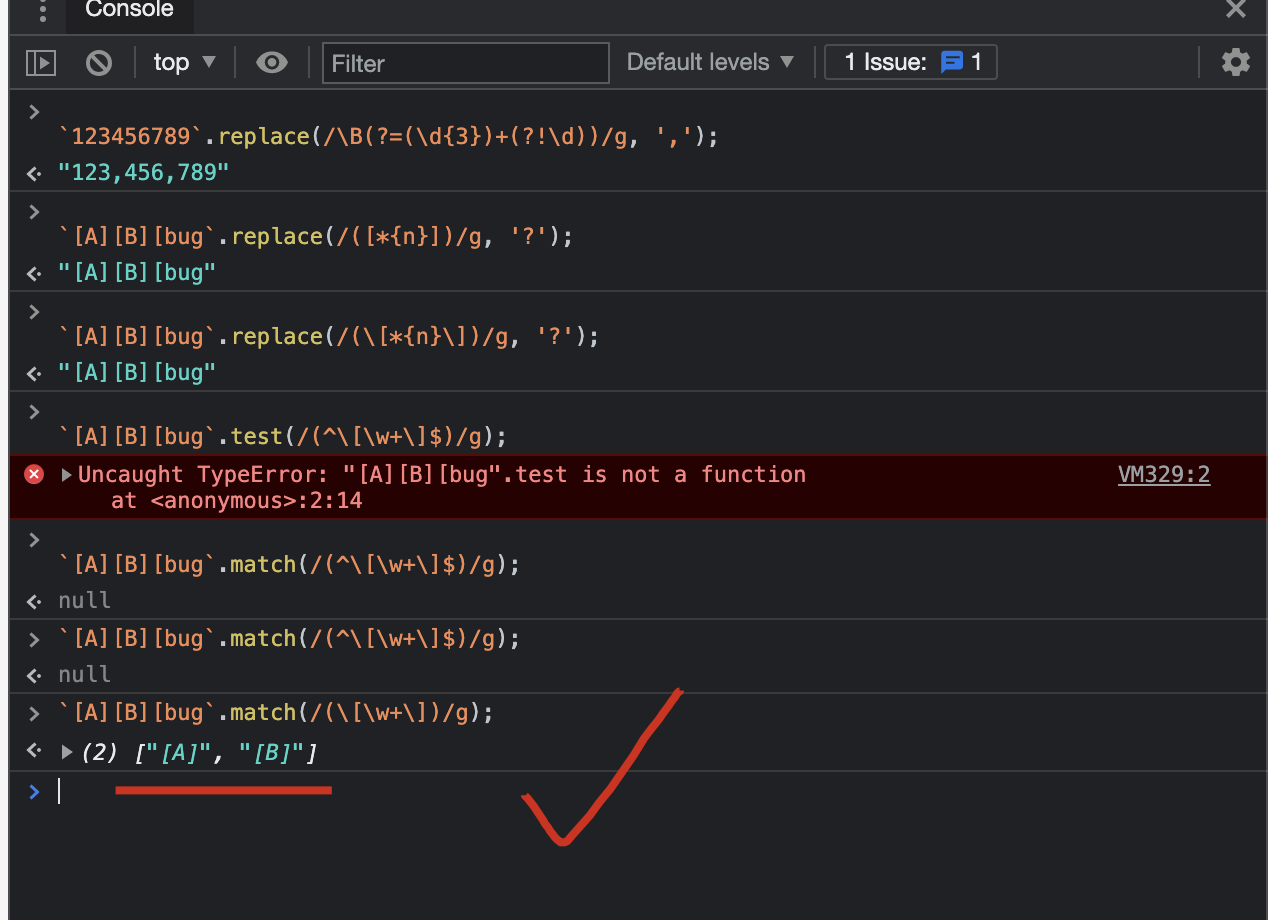Toggle the console sidebar panel icon
Viewport: 1268px width, 920px height.
40,62
